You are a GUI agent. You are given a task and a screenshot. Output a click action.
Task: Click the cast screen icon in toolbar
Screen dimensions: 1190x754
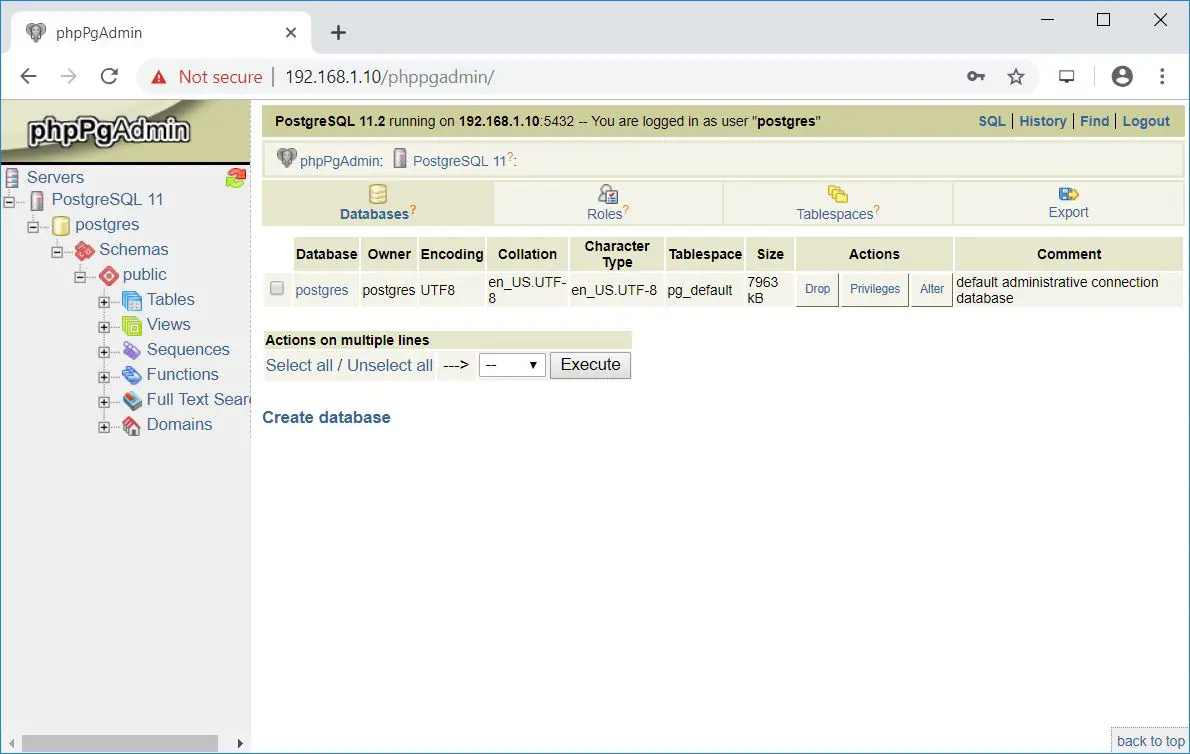[x=1066, y=77]
